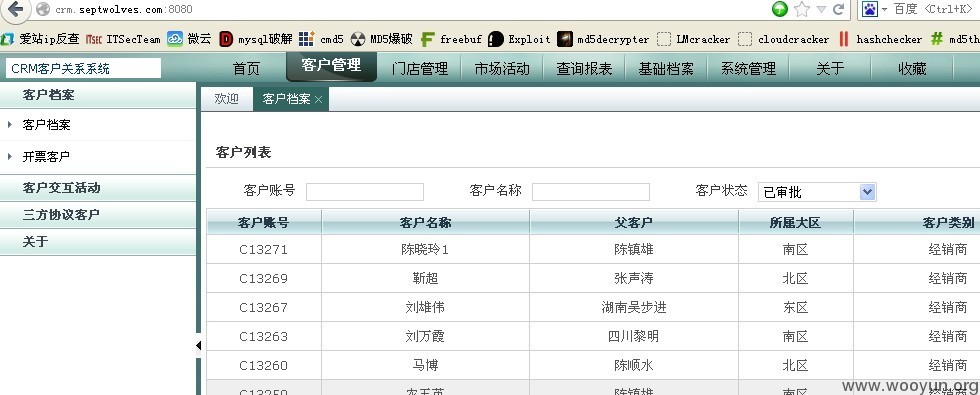Expand the 客户档案 sidebar section header

pos(98,95)
